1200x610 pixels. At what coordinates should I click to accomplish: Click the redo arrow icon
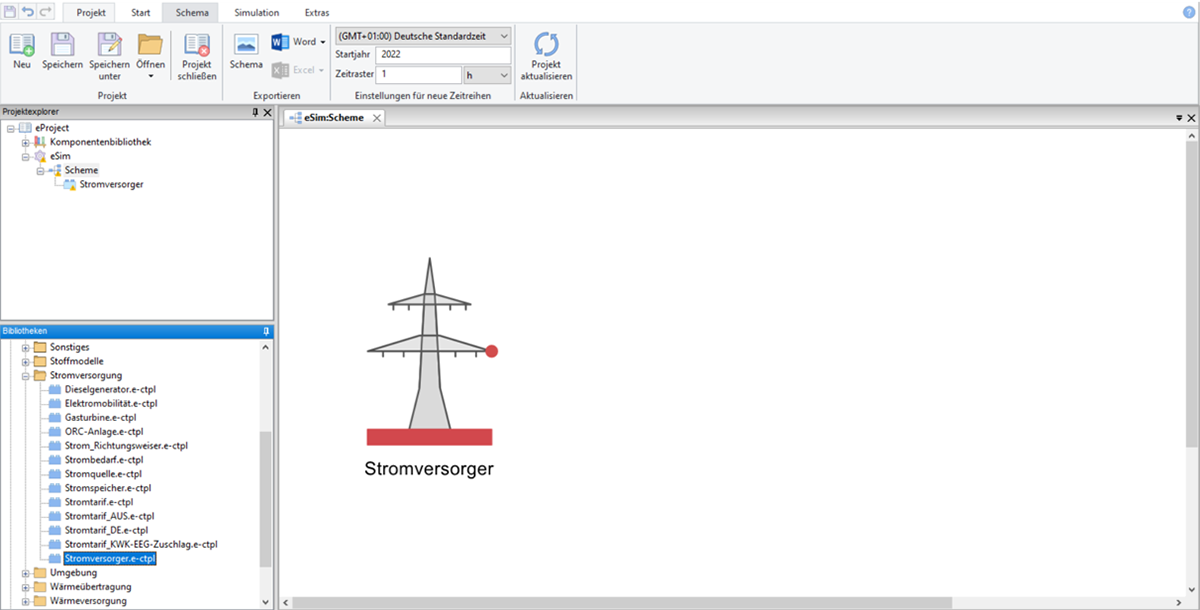pyautogui.click(x=46, y=10)
